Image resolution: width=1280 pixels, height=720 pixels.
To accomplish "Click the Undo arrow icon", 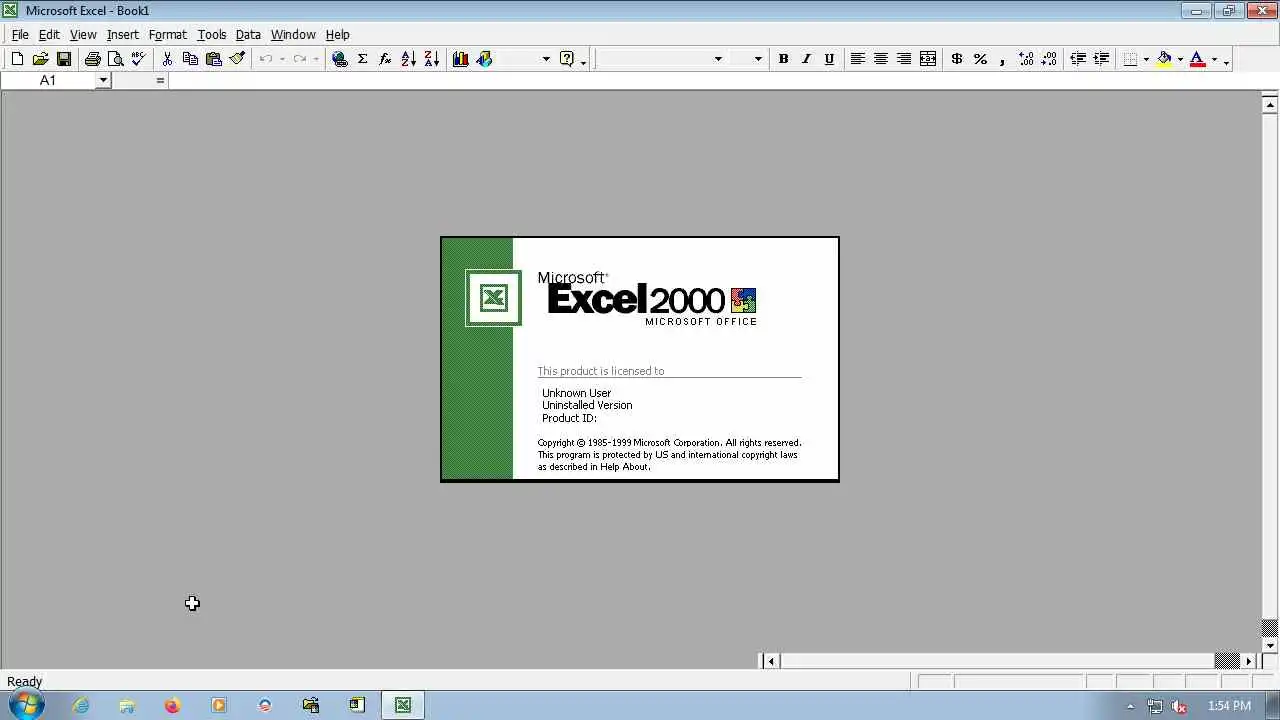I will point(266,59).
